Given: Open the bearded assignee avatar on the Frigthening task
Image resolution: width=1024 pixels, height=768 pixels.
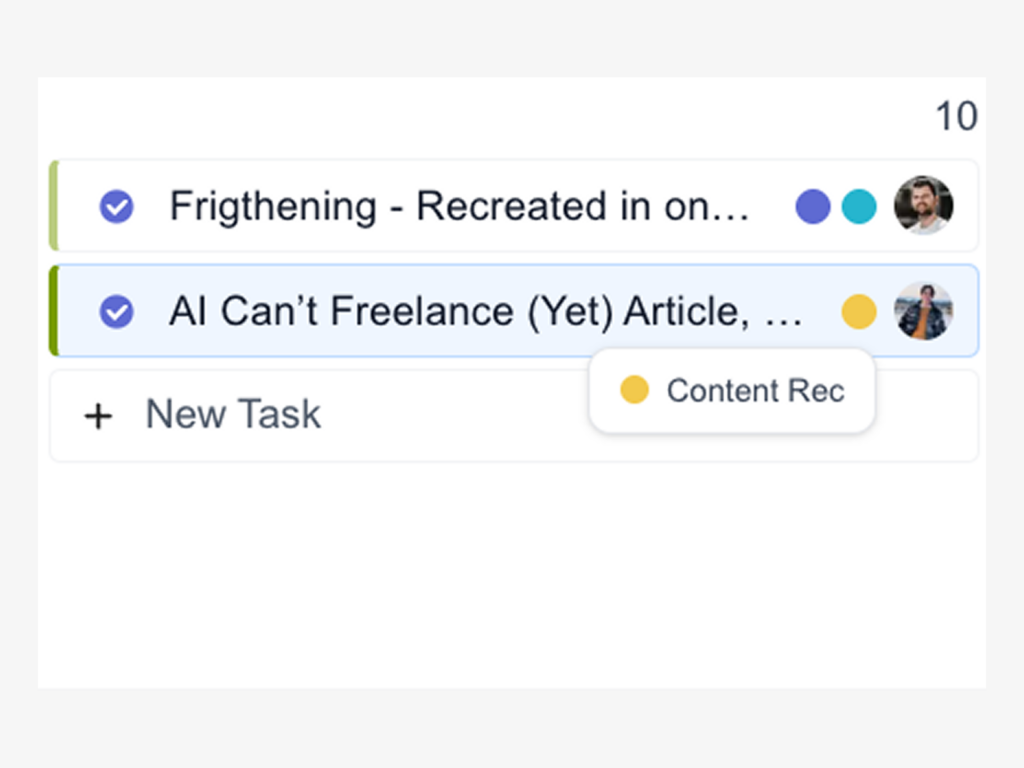Looking at the screenshot, I should pos(923,206).
